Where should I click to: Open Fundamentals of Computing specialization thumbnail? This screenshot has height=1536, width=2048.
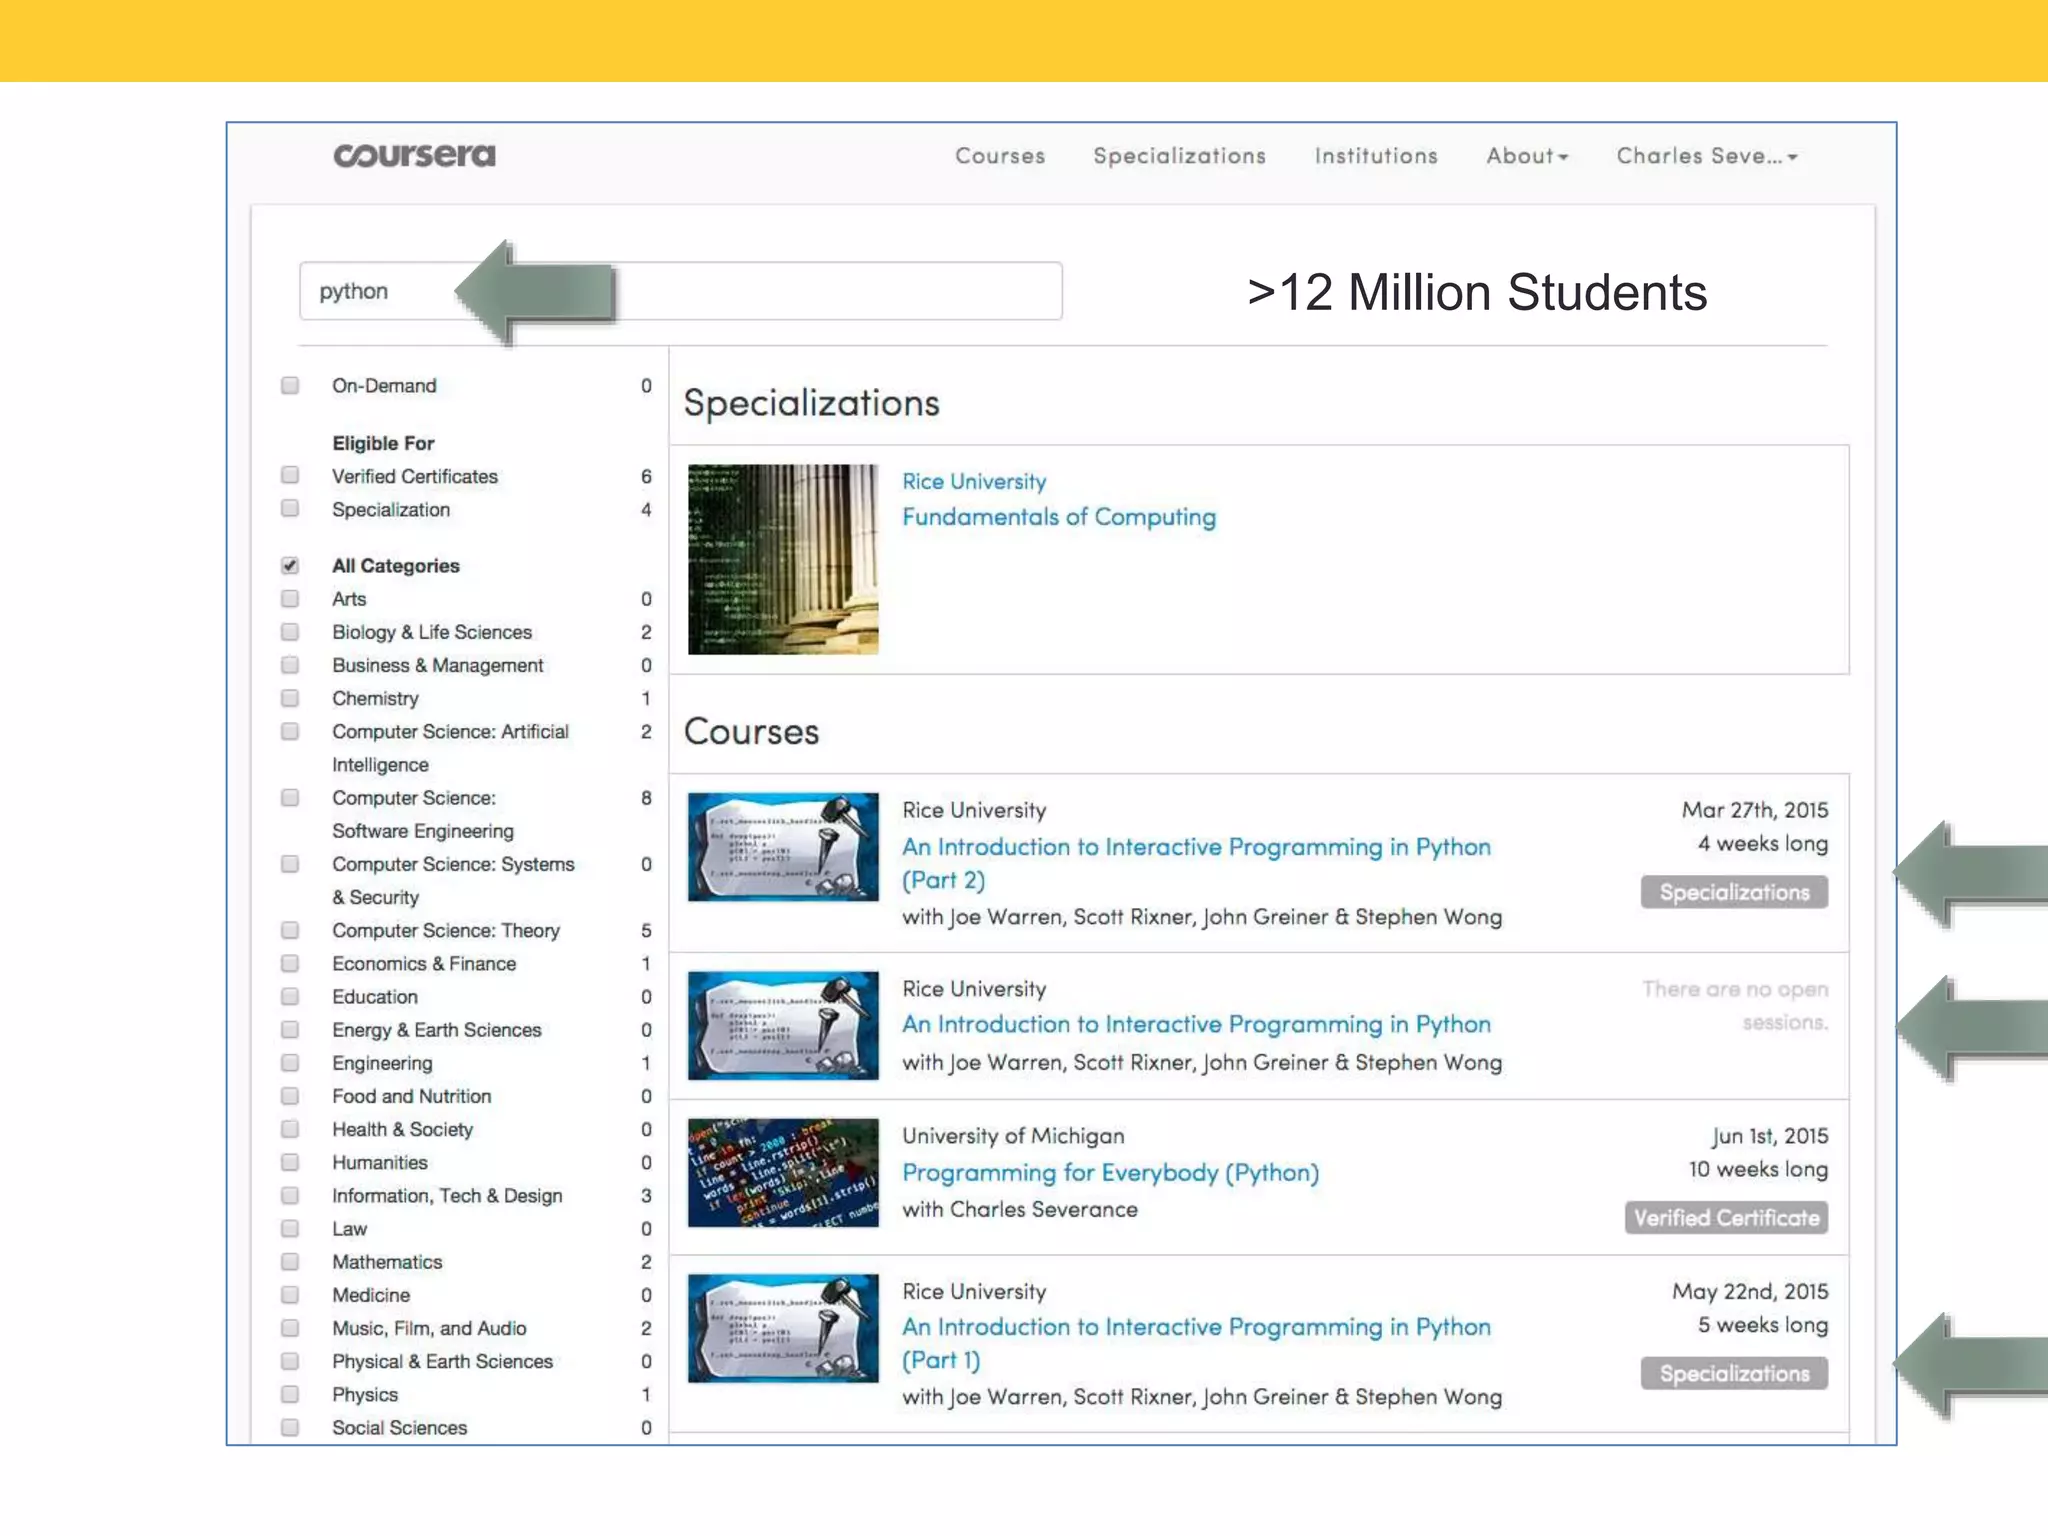tap(783, 559)
